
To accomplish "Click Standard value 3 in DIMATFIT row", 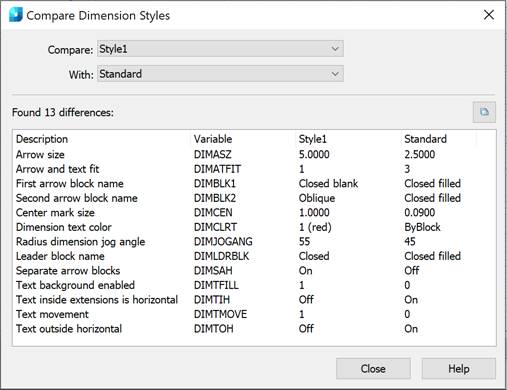I will [407, 169].
